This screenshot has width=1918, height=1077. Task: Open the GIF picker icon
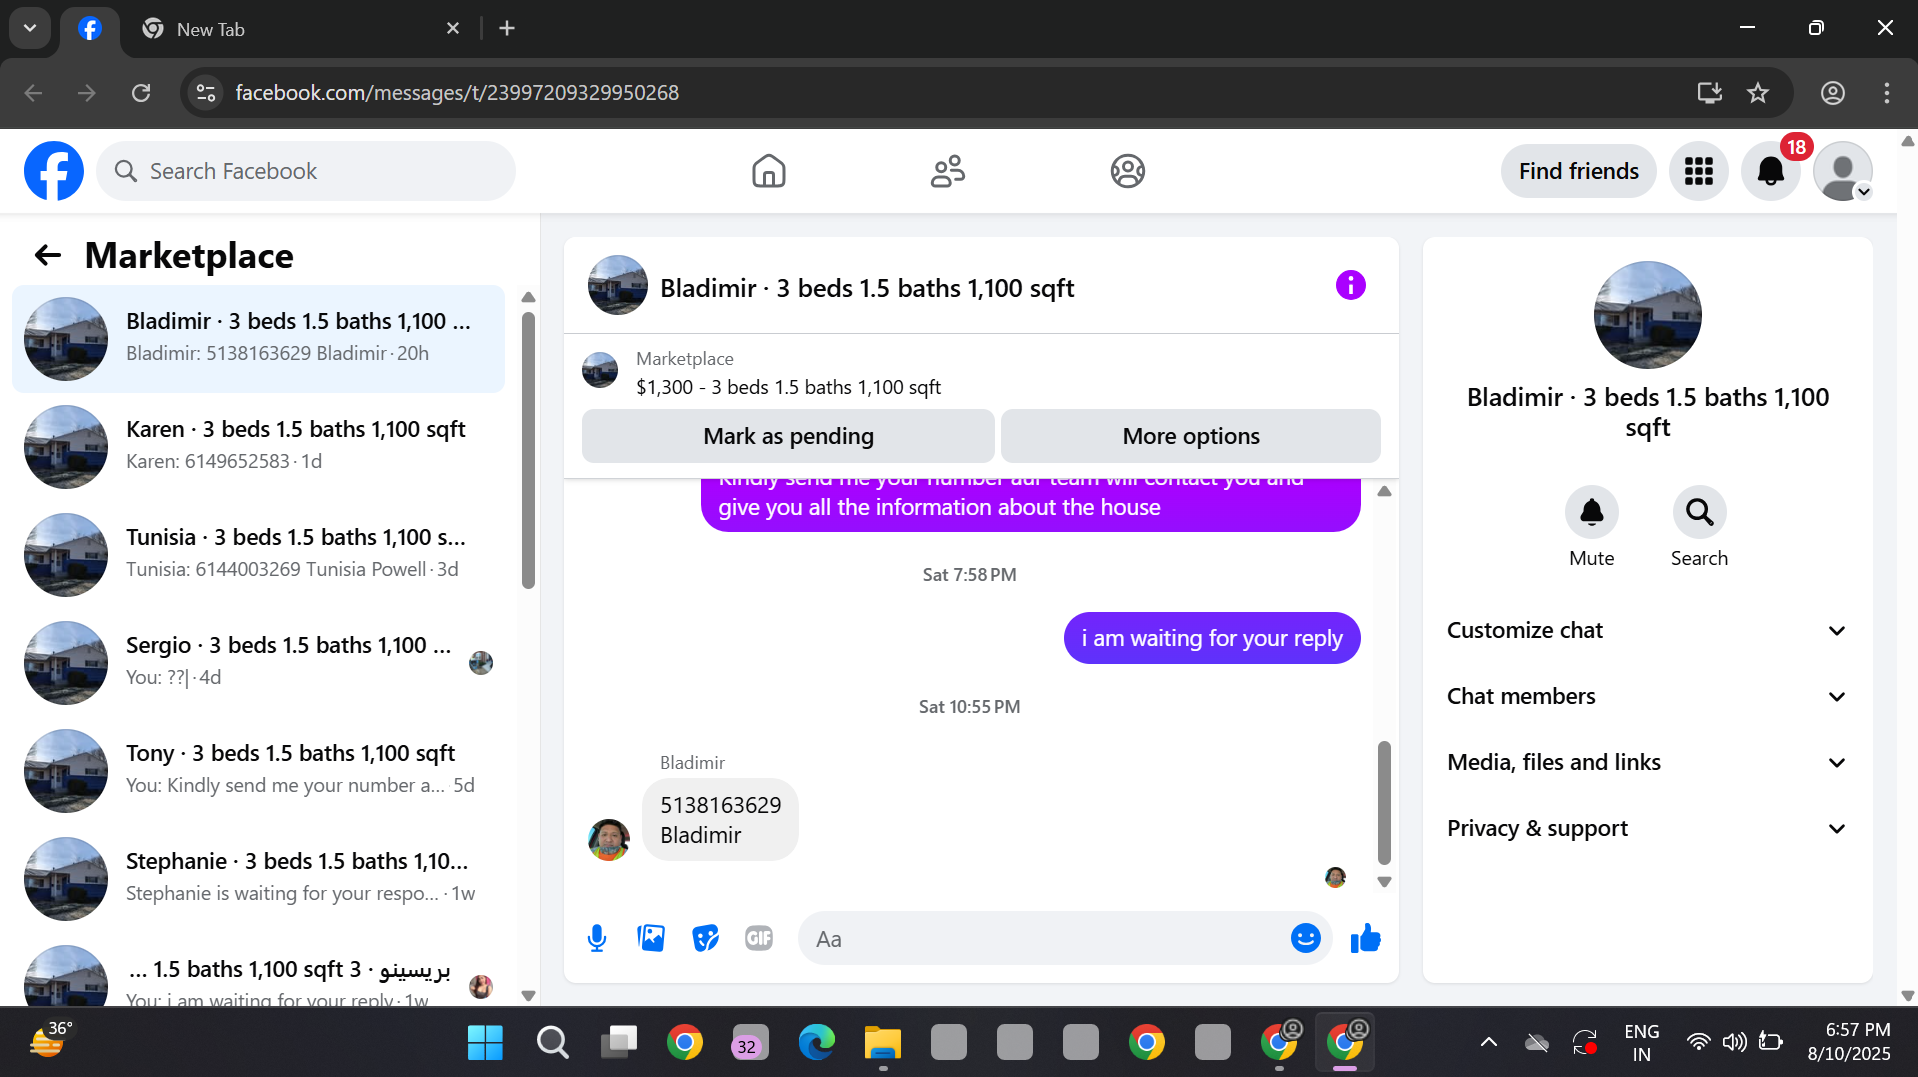pyautogui.click(x=759, y=938)
